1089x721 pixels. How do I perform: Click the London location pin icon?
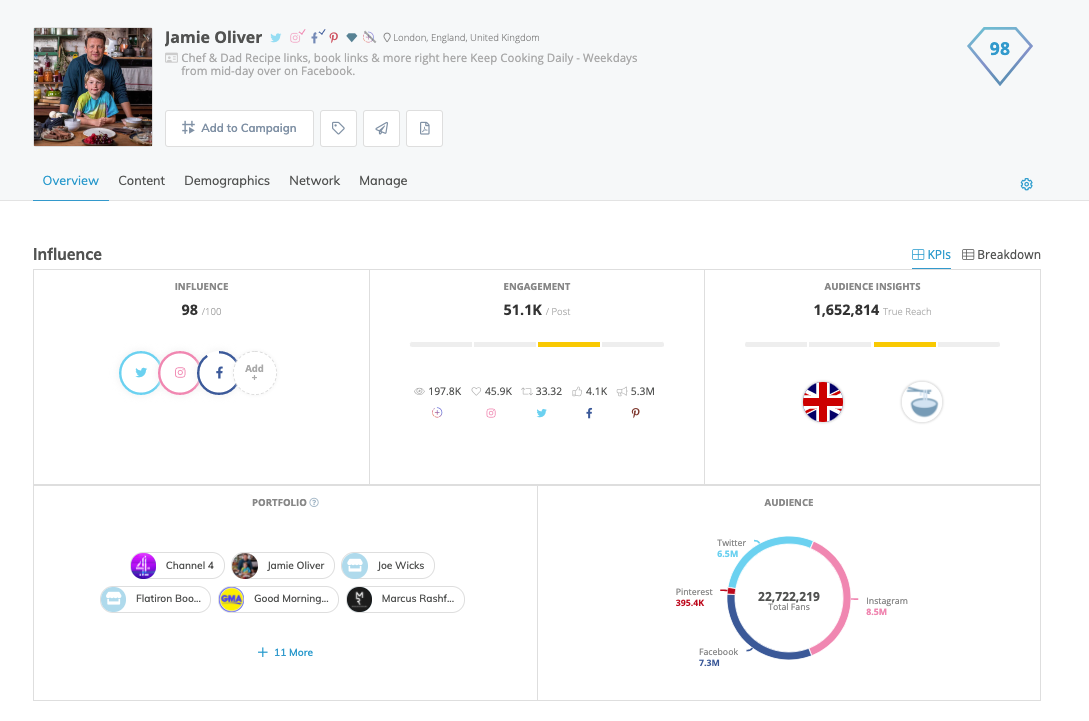pos(387,38)
